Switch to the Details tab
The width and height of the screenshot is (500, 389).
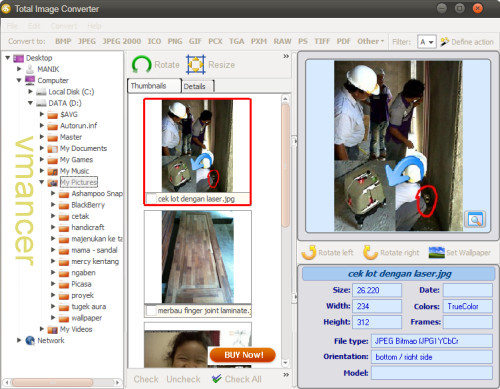[197, 86]
